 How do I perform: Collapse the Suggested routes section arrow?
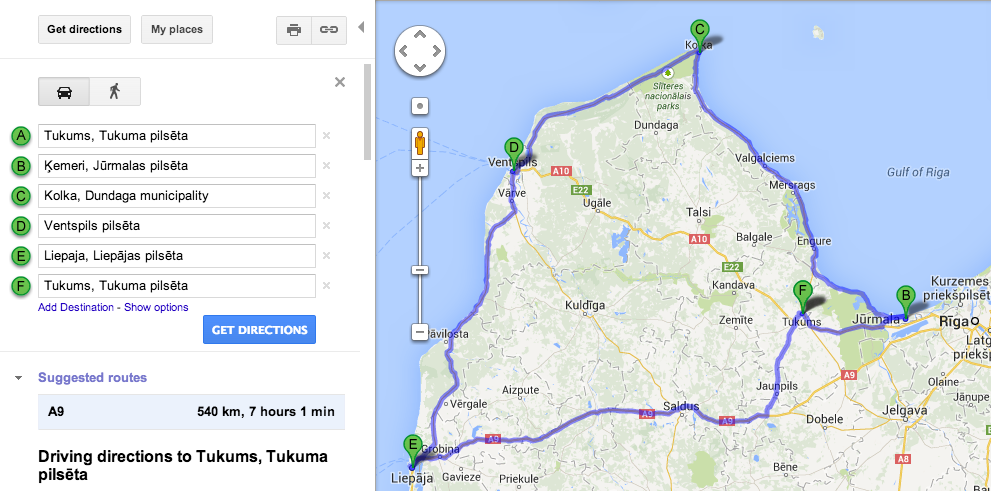[x=18, y=378]
